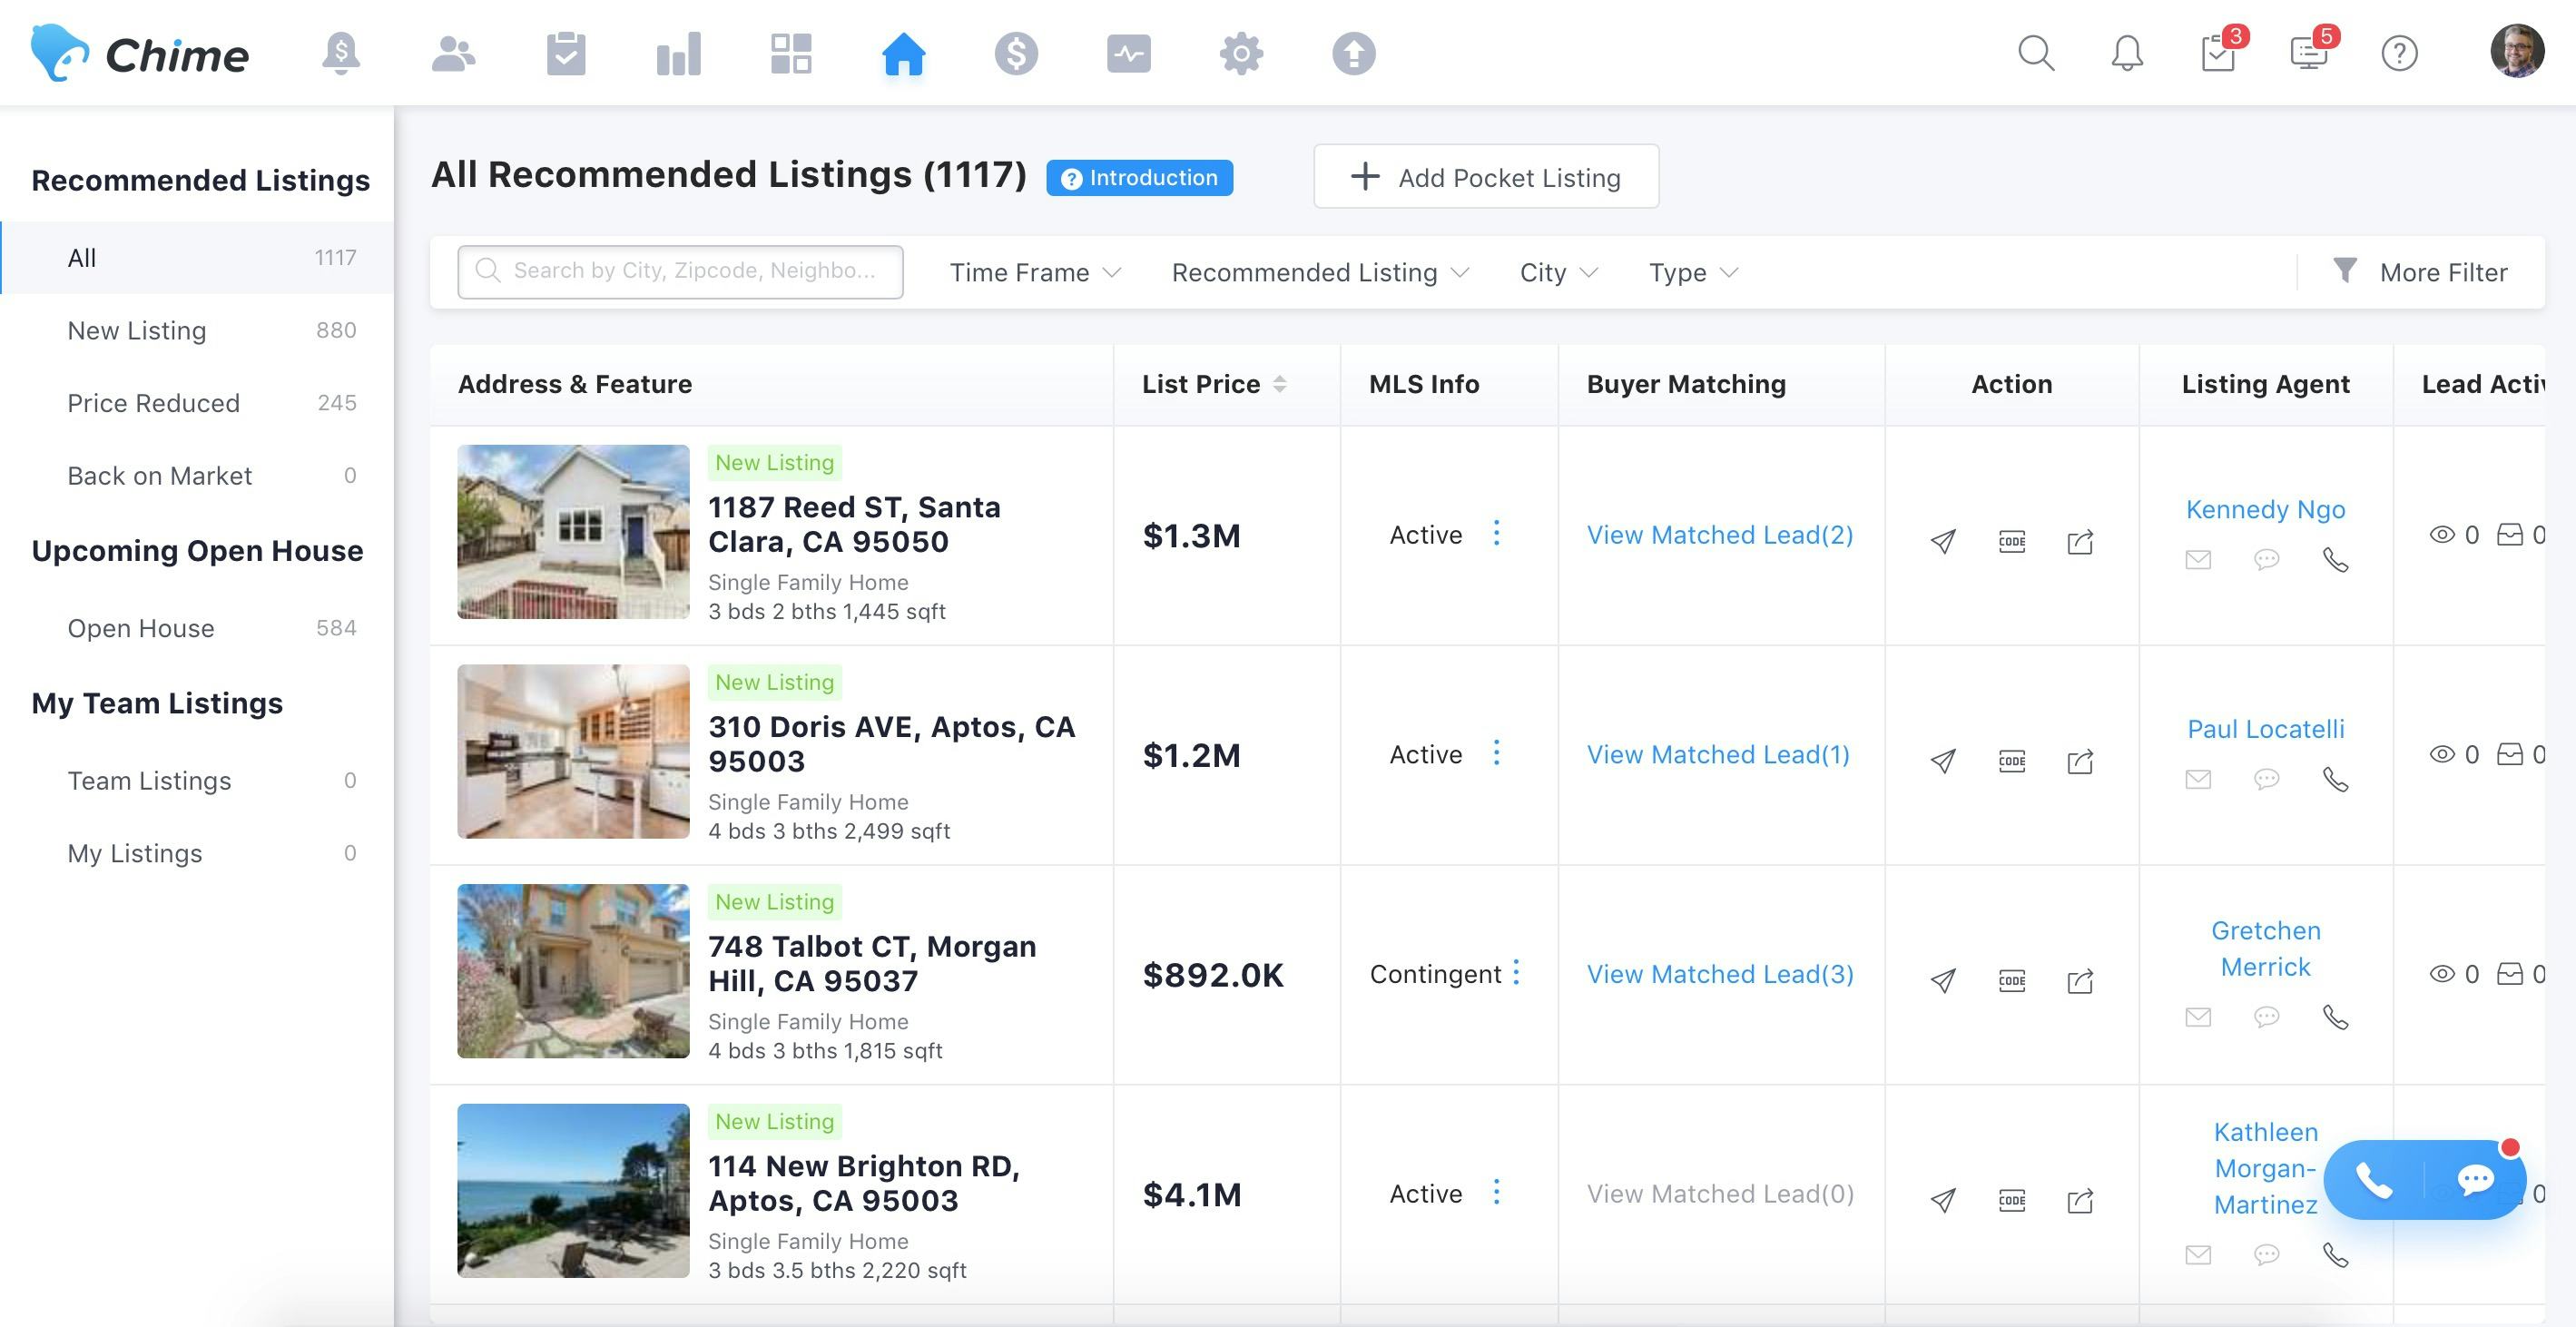Screen dimensions: 2576x1327
Task: Share the 748 Talbot CT listing externally
Action: pos(2081,981)
